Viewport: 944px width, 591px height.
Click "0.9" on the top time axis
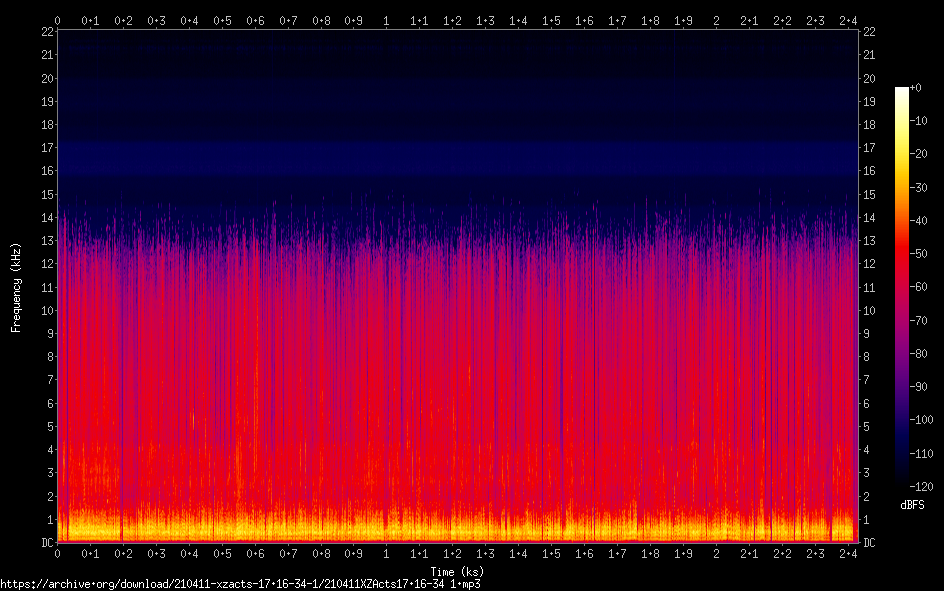[354, 21]
